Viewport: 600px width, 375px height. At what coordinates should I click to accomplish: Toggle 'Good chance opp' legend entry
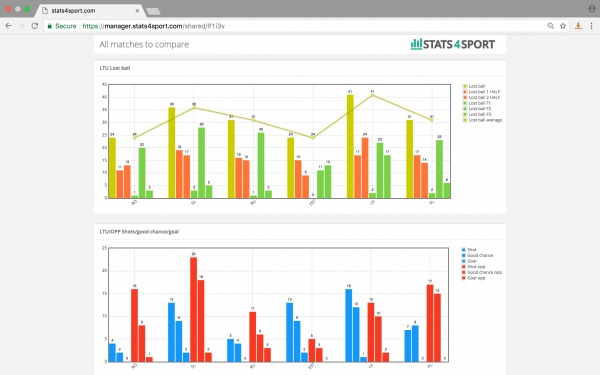[481, 272]
